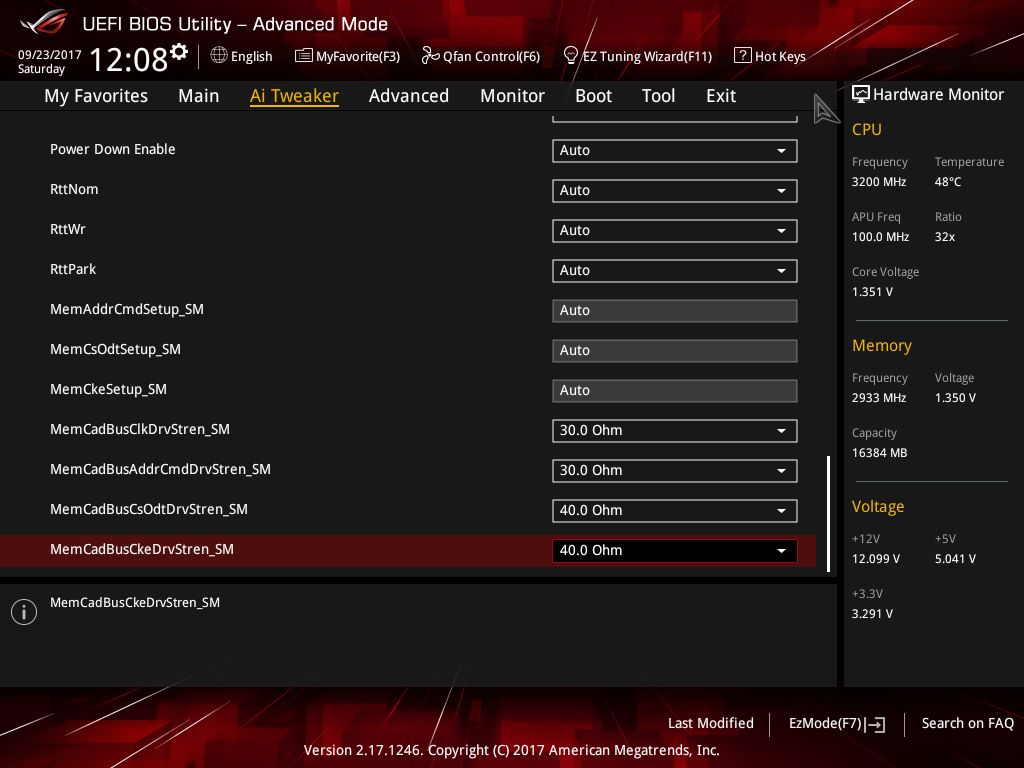Expand the RttNom Auto dropdown
Viewport: 1024px width, 768px height.
(675, 191)
